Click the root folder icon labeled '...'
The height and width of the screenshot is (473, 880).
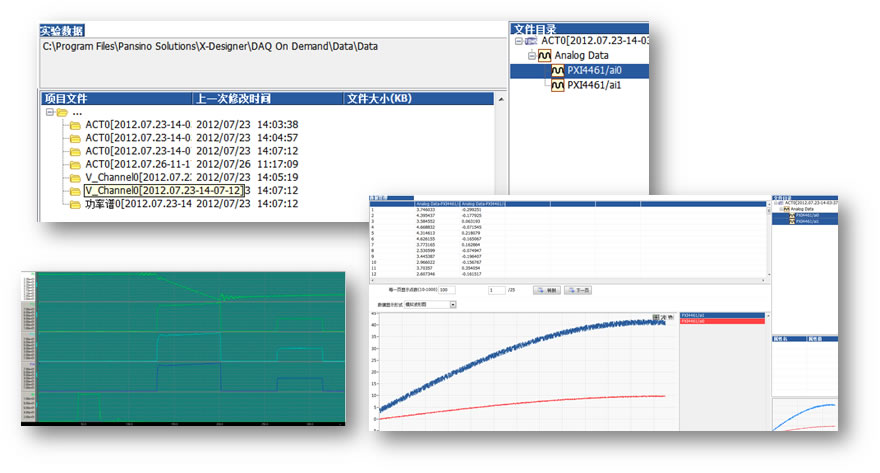[x=61, y=112]
